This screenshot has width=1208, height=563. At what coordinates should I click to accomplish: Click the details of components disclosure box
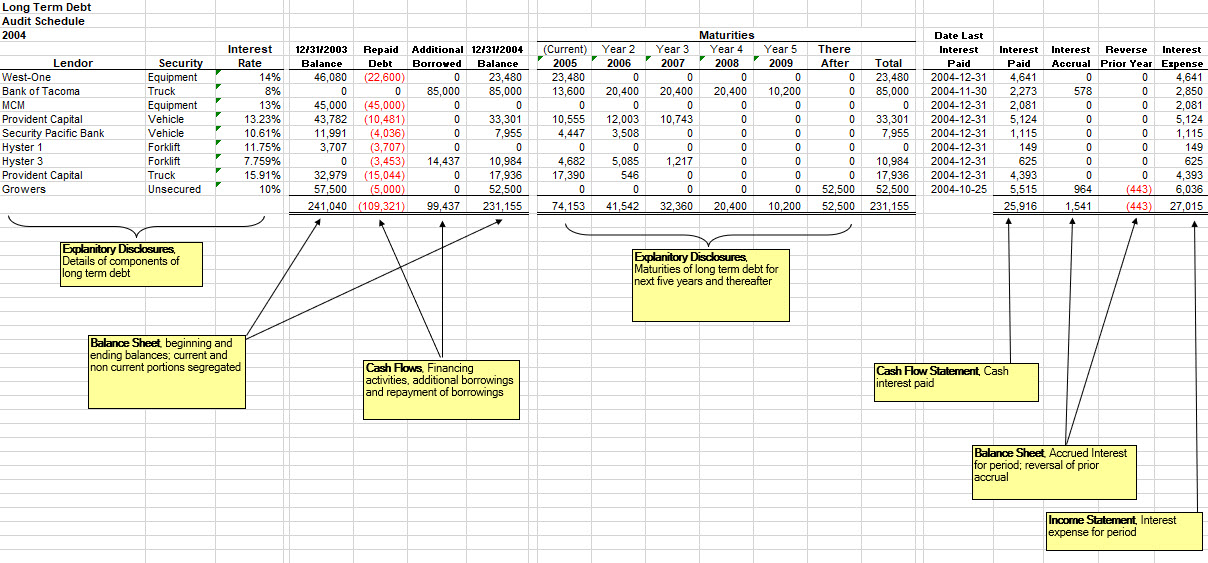(132, 262)
